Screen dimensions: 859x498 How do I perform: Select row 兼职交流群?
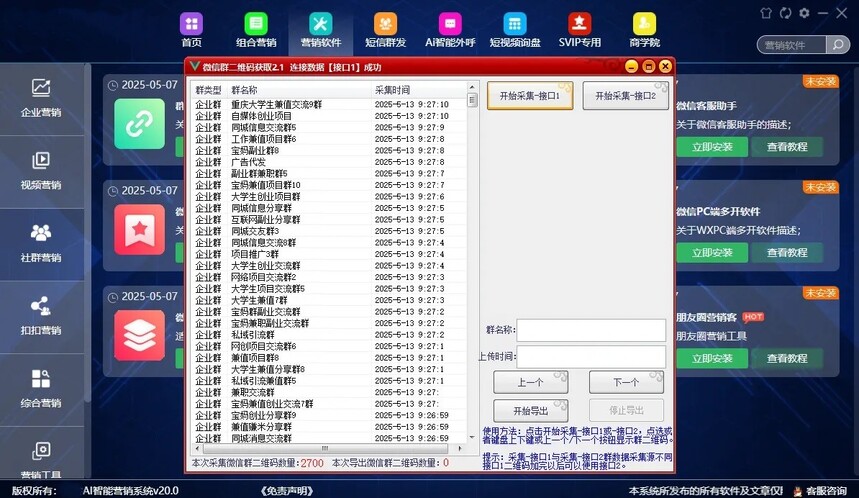329,392
